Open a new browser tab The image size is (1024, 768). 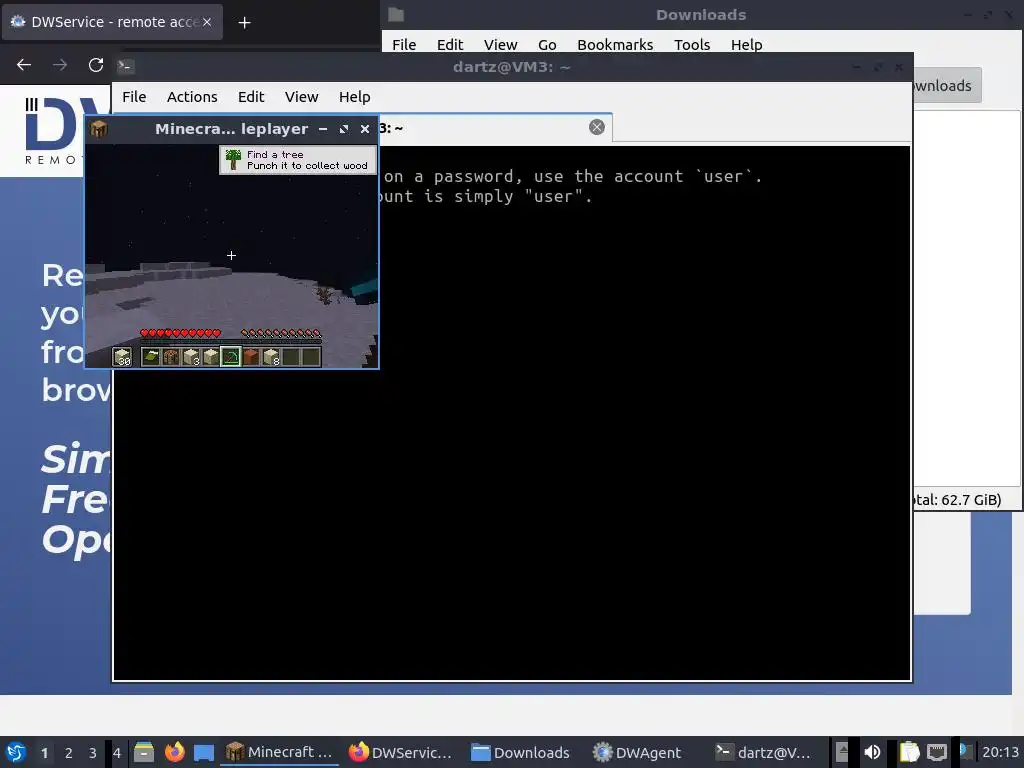244,23
